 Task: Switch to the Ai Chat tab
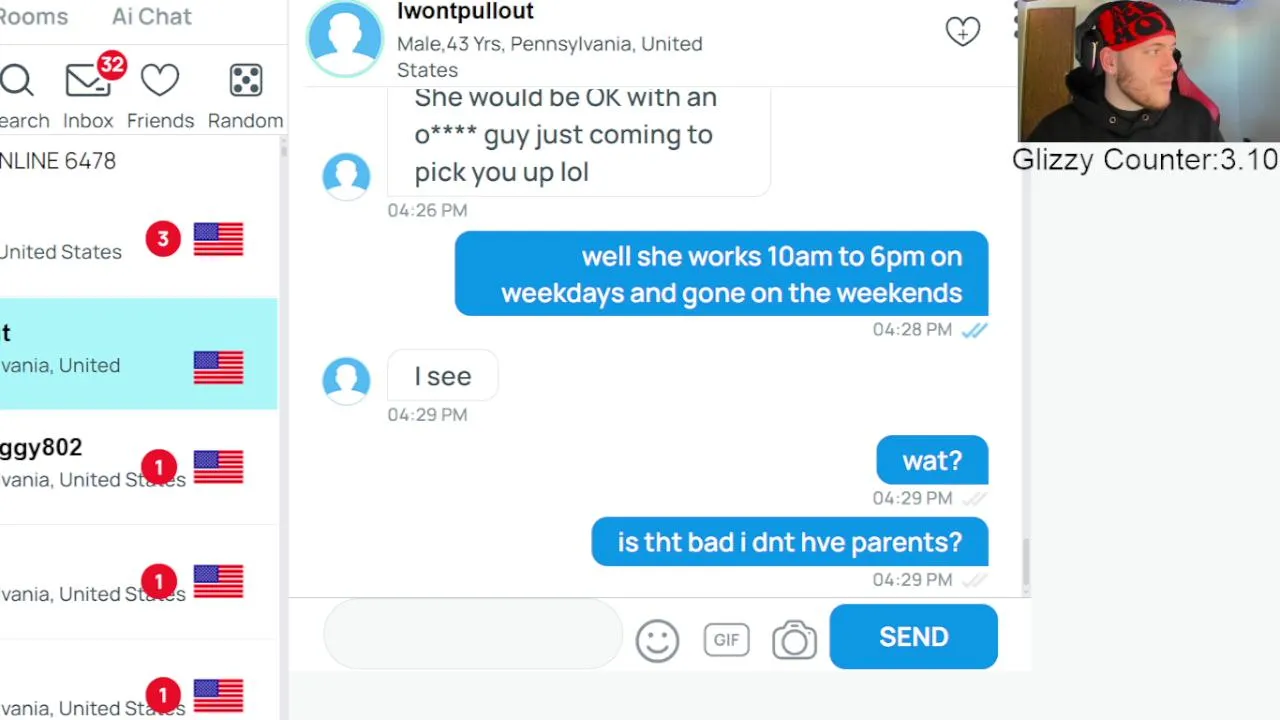click(x=152, y=16)
